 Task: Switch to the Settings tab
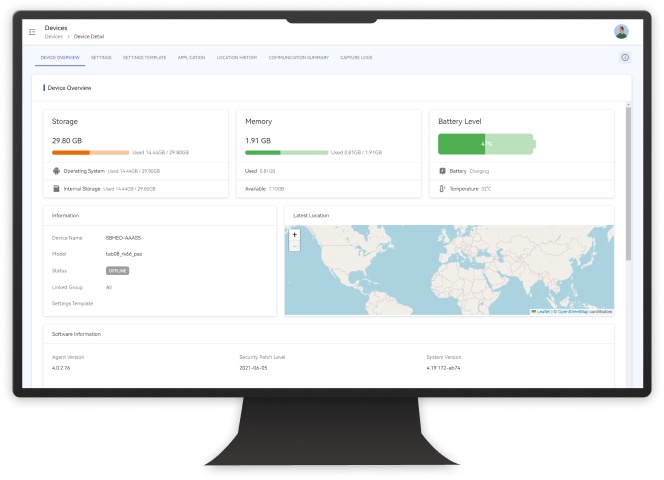[x=101, y=58]
